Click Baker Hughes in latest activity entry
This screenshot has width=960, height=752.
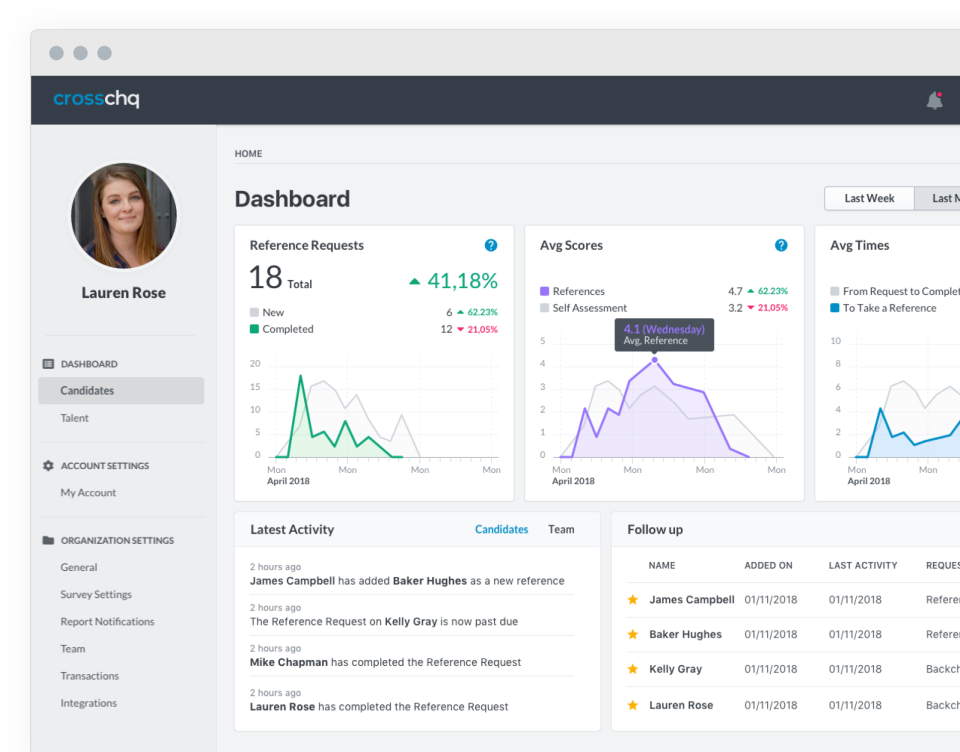coord(429,581)
